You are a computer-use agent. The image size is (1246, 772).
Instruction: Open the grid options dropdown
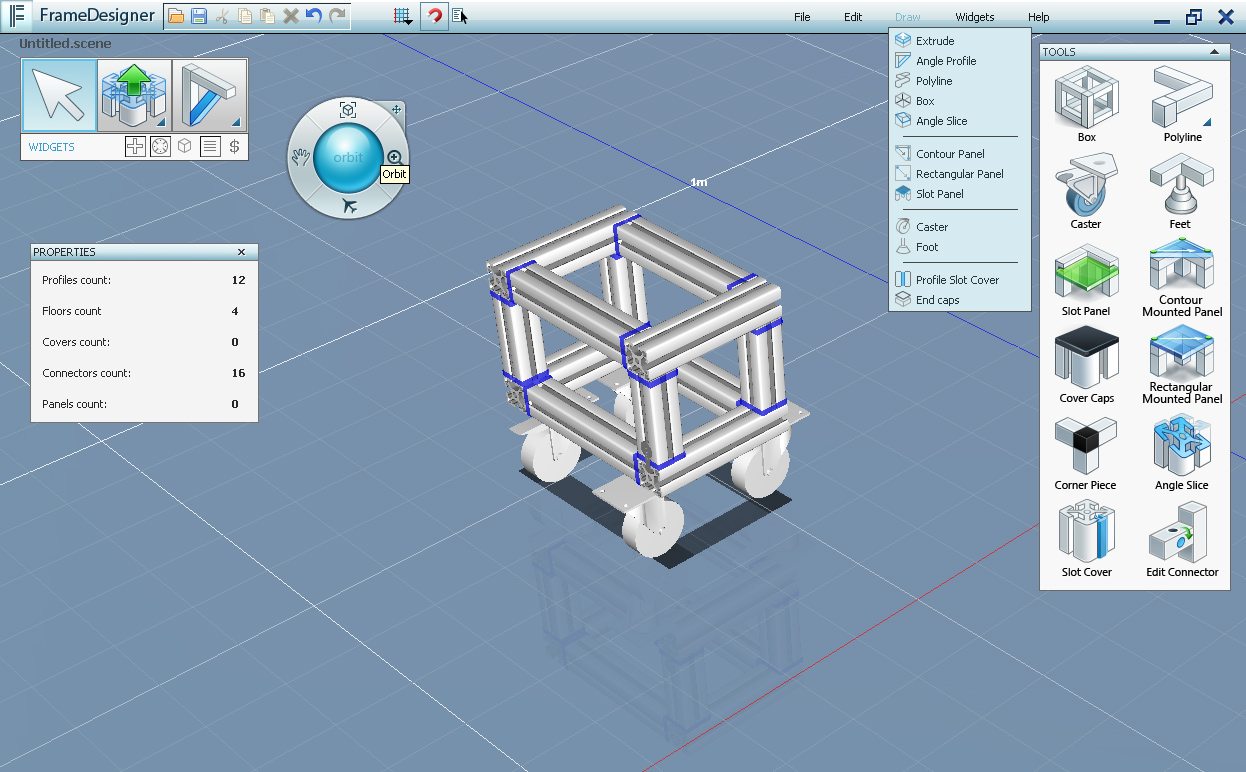click(402, 16)
